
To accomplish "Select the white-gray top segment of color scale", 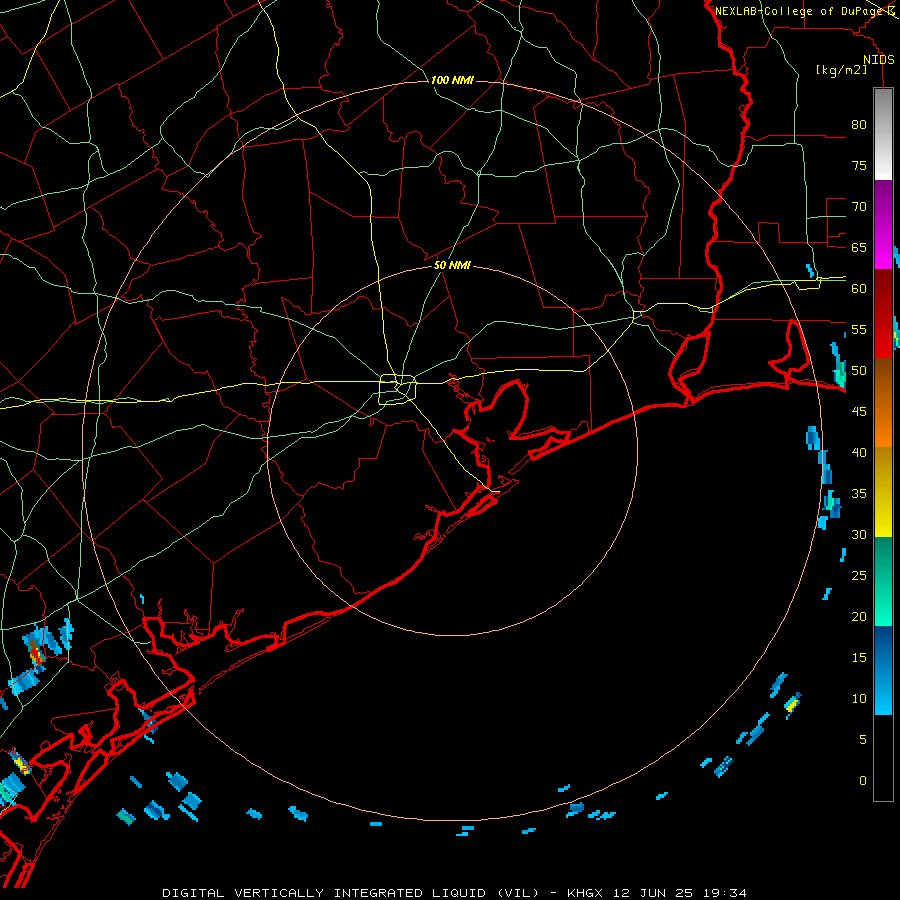I will click(883, 135).
